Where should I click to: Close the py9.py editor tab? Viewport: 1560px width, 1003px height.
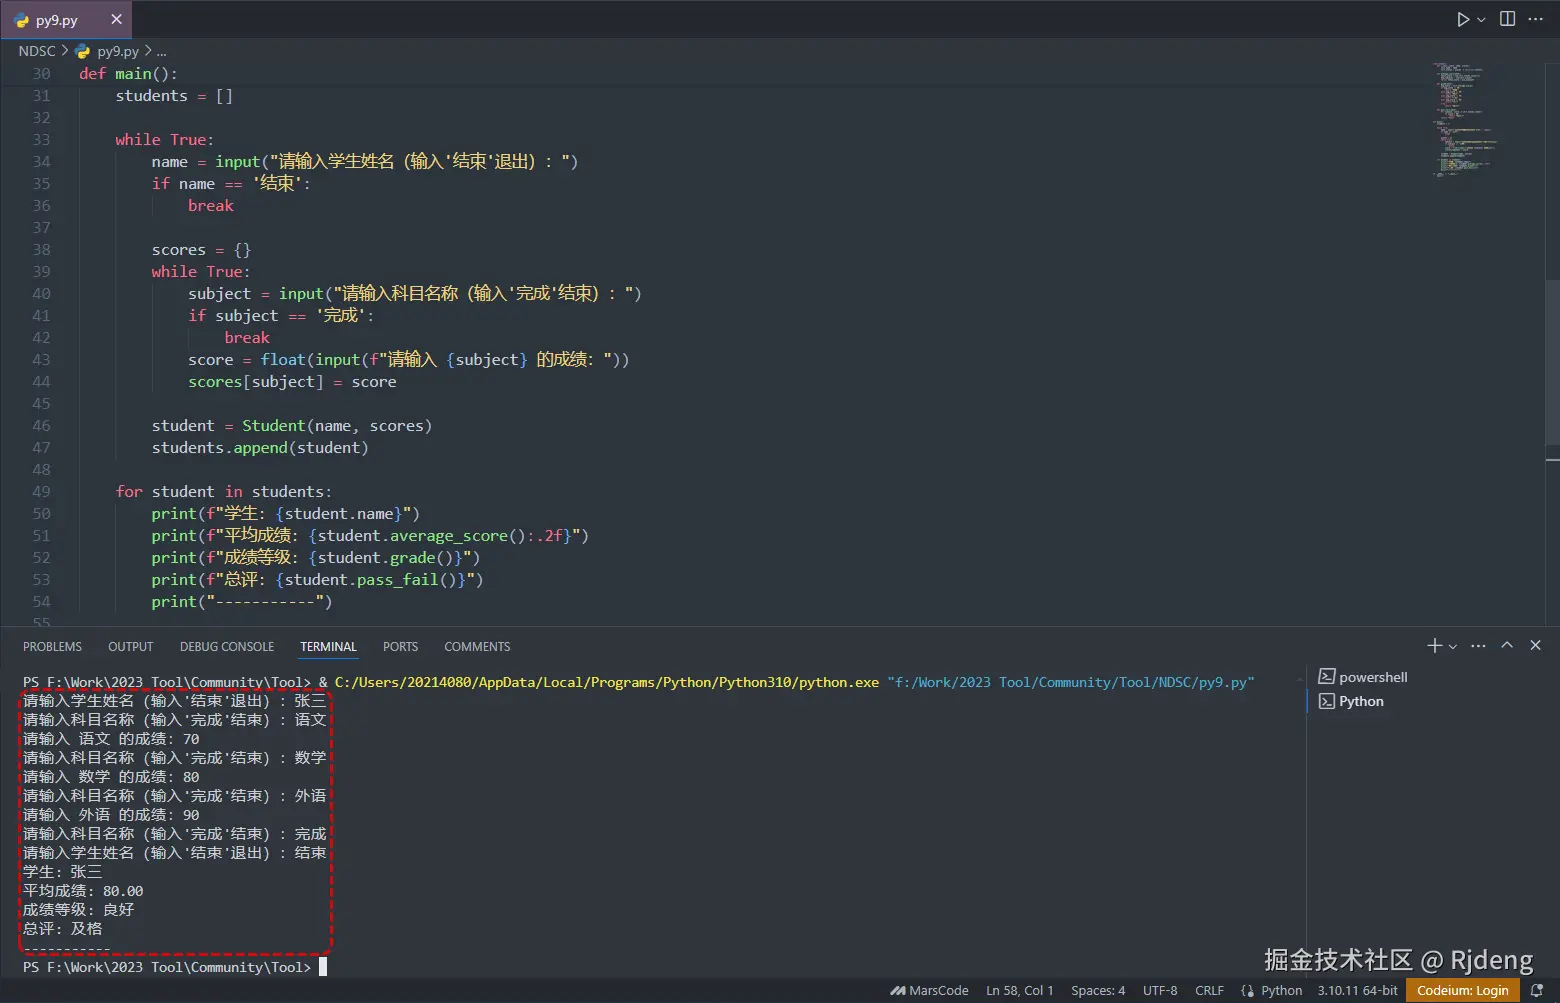(116, 19)
